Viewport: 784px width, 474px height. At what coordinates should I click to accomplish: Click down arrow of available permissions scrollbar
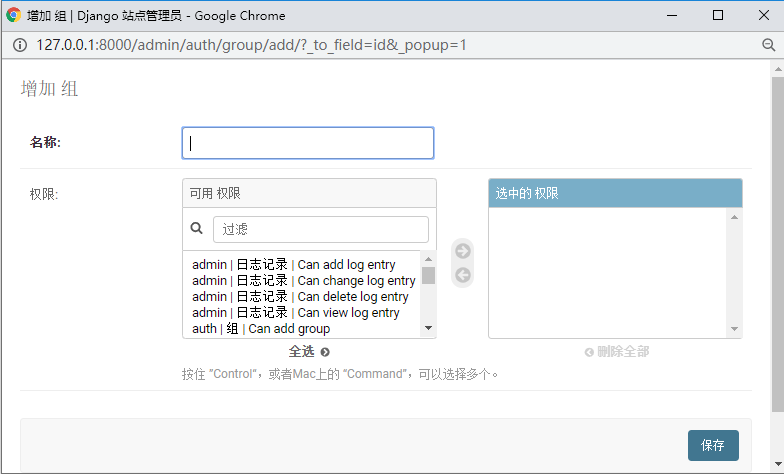pyautogui.click(x=428, y=328)
